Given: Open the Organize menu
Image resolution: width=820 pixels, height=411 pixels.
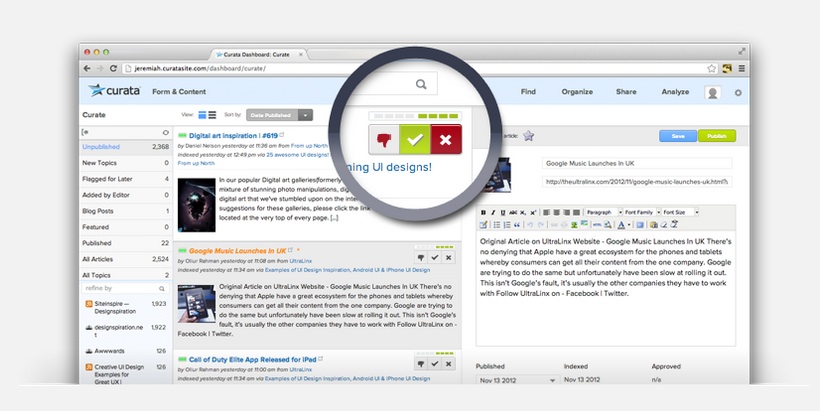Looking at the screenshot, I should click(x=577, y=92).
